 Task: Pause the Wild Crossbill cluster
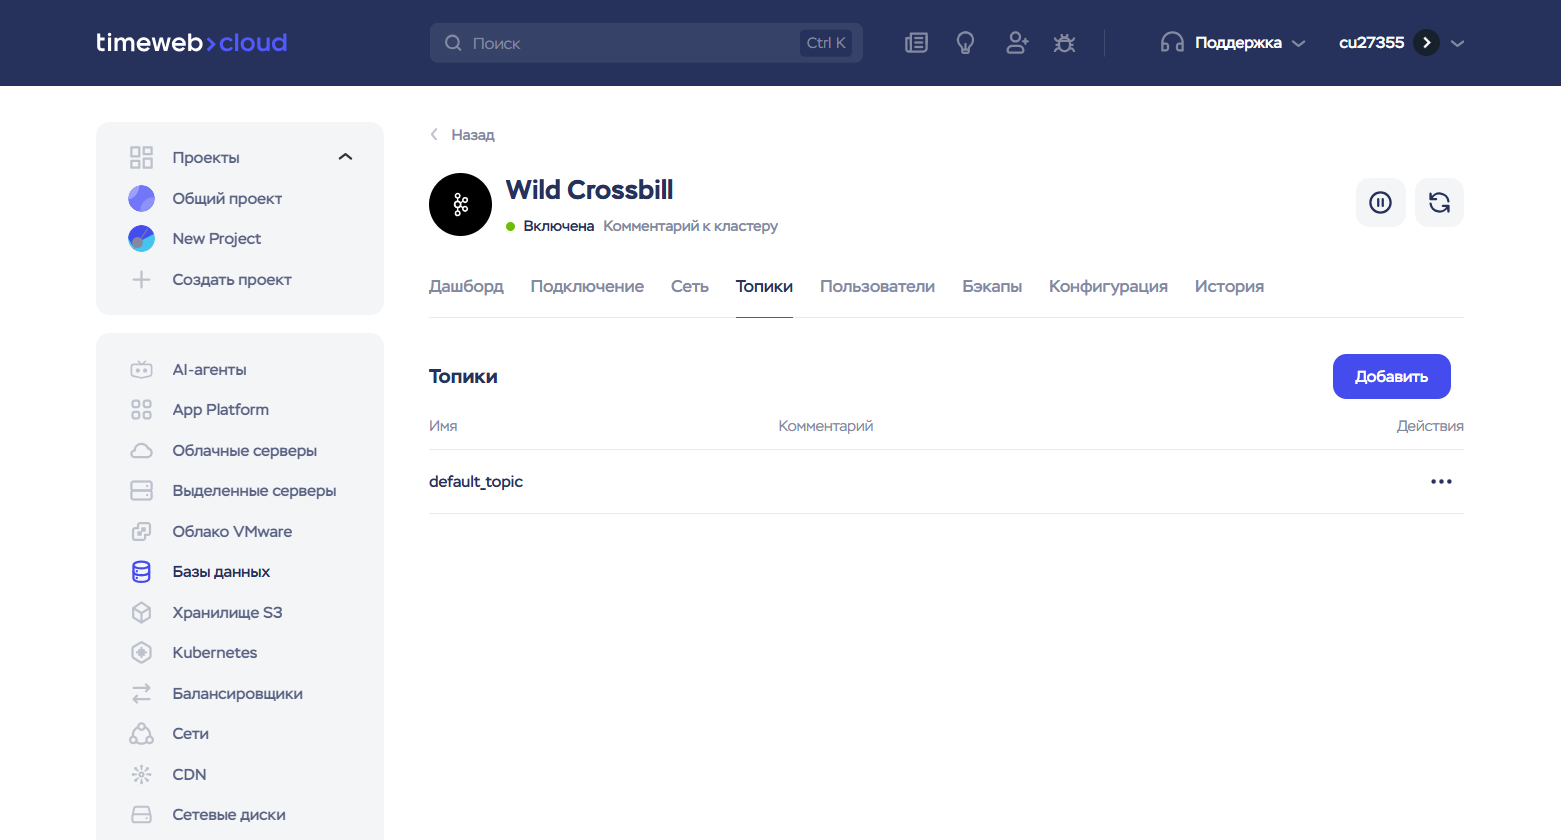(x=1380, y=203)
